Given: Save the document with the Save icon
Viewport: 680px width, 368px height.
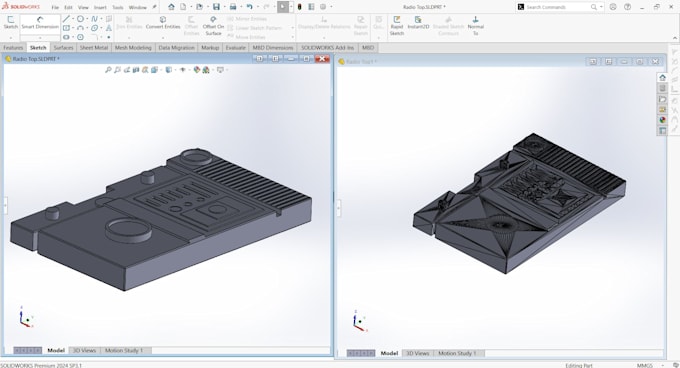Looking at the screenshot, I should tap(216, 7).
